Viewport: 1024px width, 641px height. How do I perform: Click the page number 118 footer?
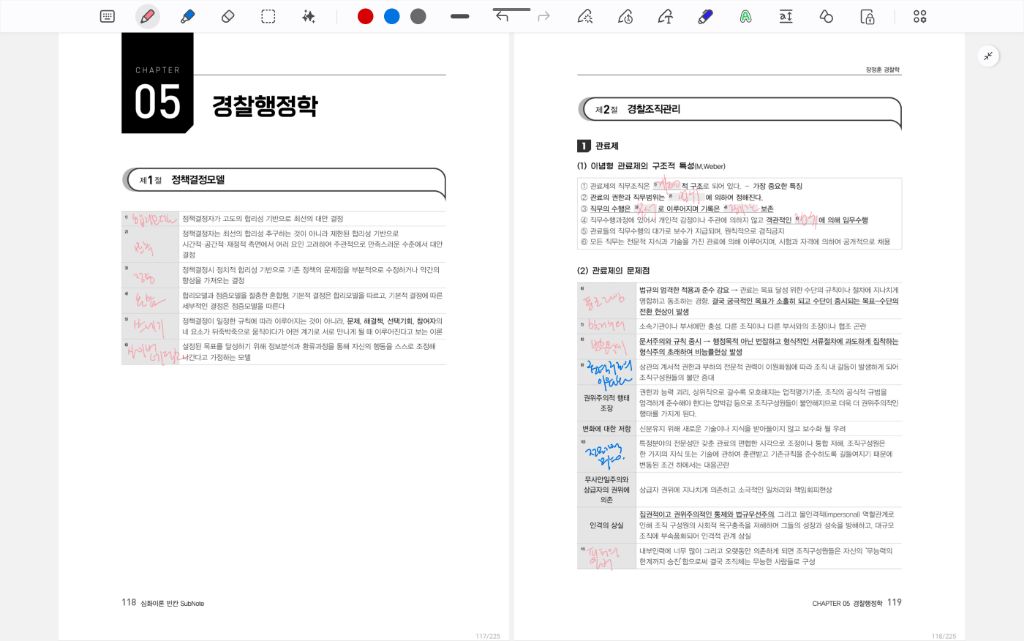pyautogui.click(x=129, y=602)
